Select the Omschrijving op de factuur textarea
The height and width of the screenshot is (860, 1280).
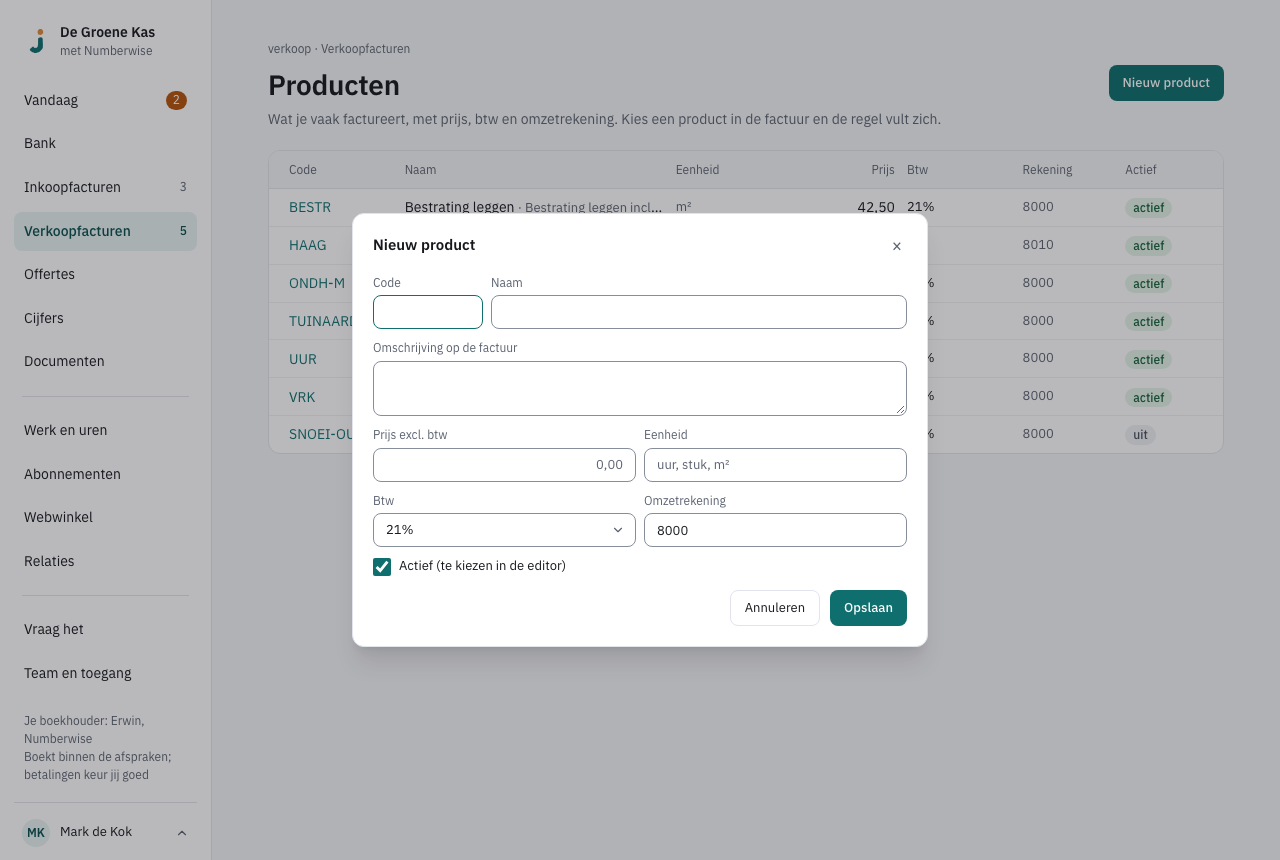point(640,388)
